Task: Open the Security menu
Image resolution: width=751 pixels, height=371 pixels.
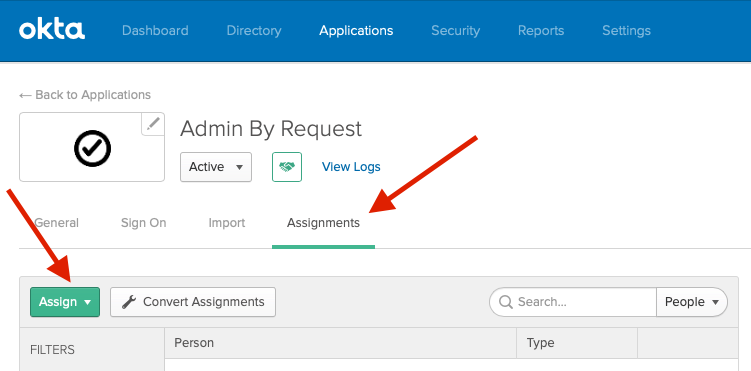Action: (x=455, y=31)
